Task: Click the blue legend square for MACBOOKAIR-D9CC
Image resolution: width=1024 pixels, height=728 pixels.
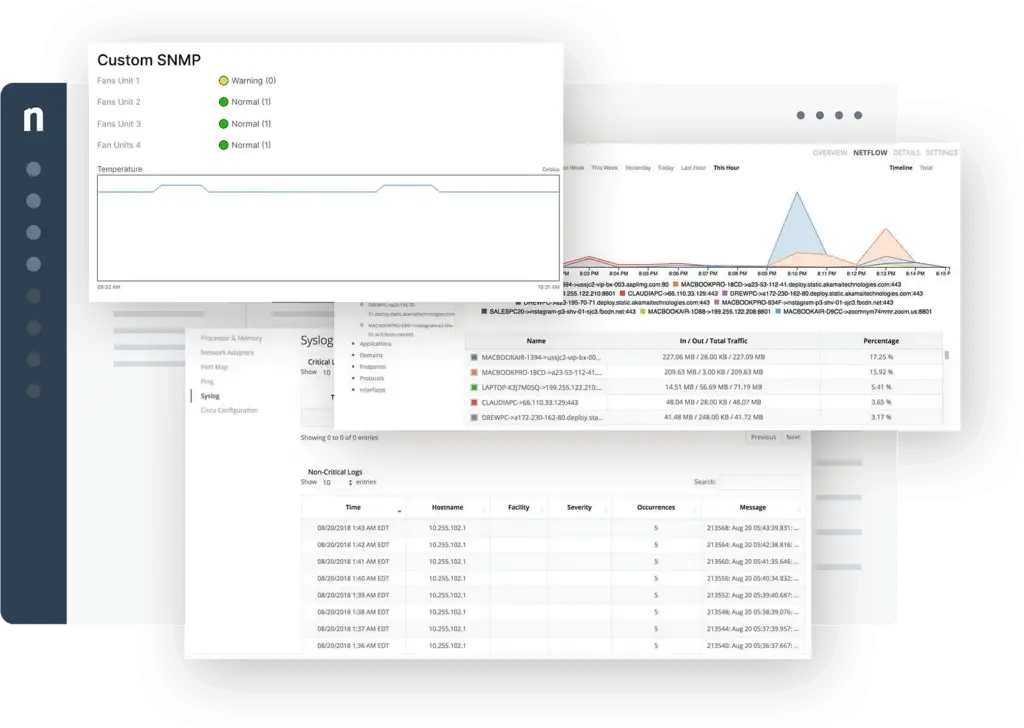Action: [778, 312]
